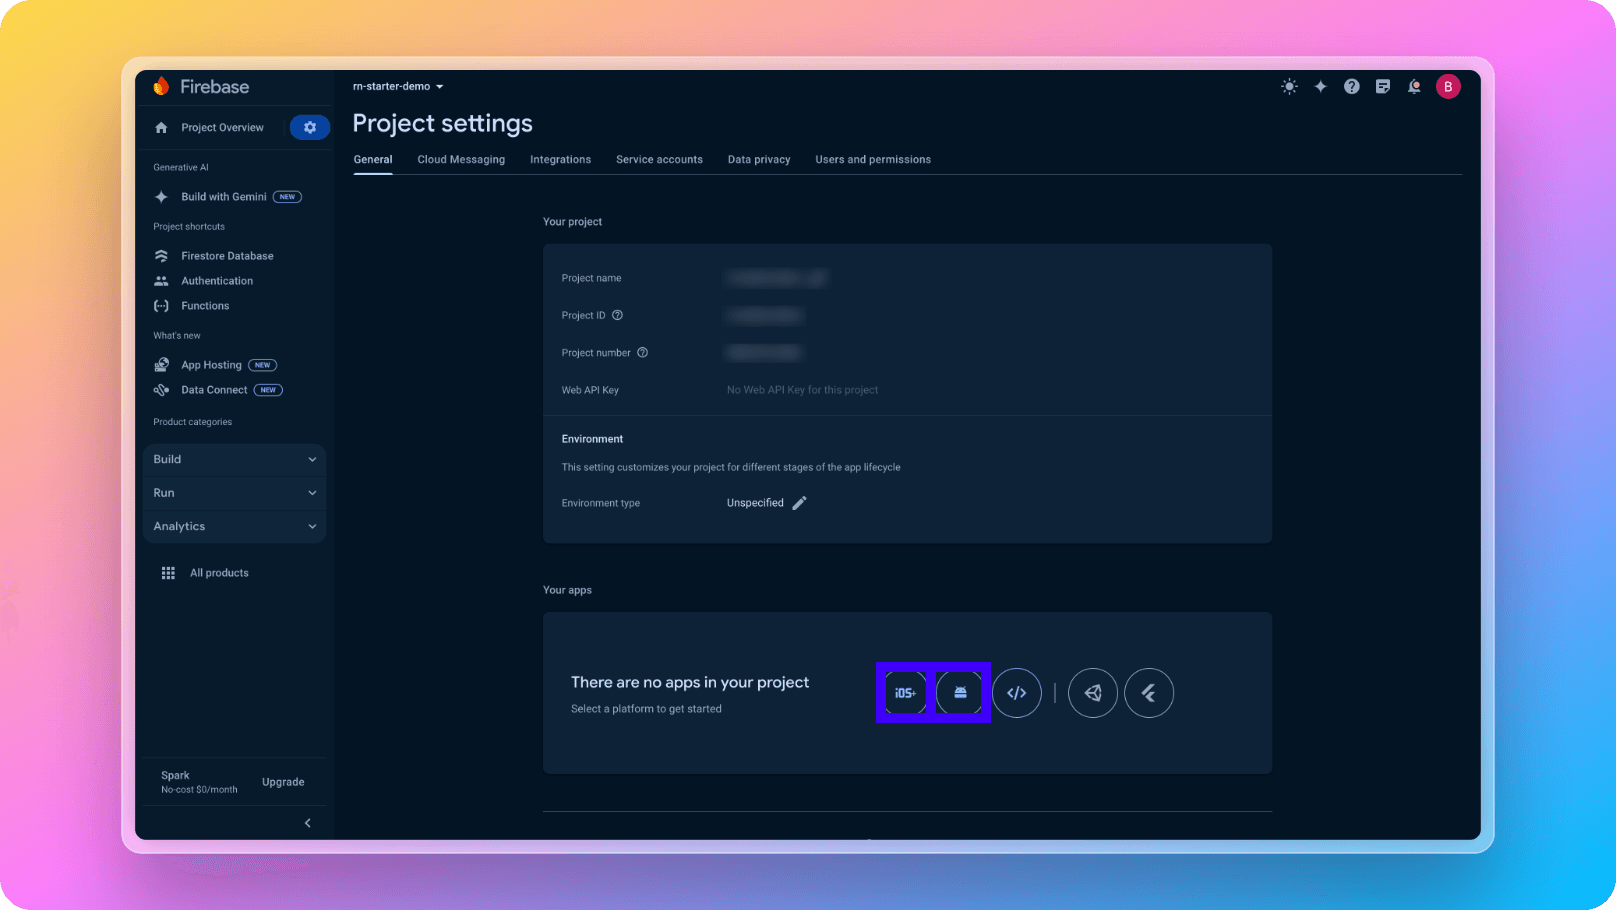Open project settings gear icon
The image size is (1616, 910).
(310, 127)
